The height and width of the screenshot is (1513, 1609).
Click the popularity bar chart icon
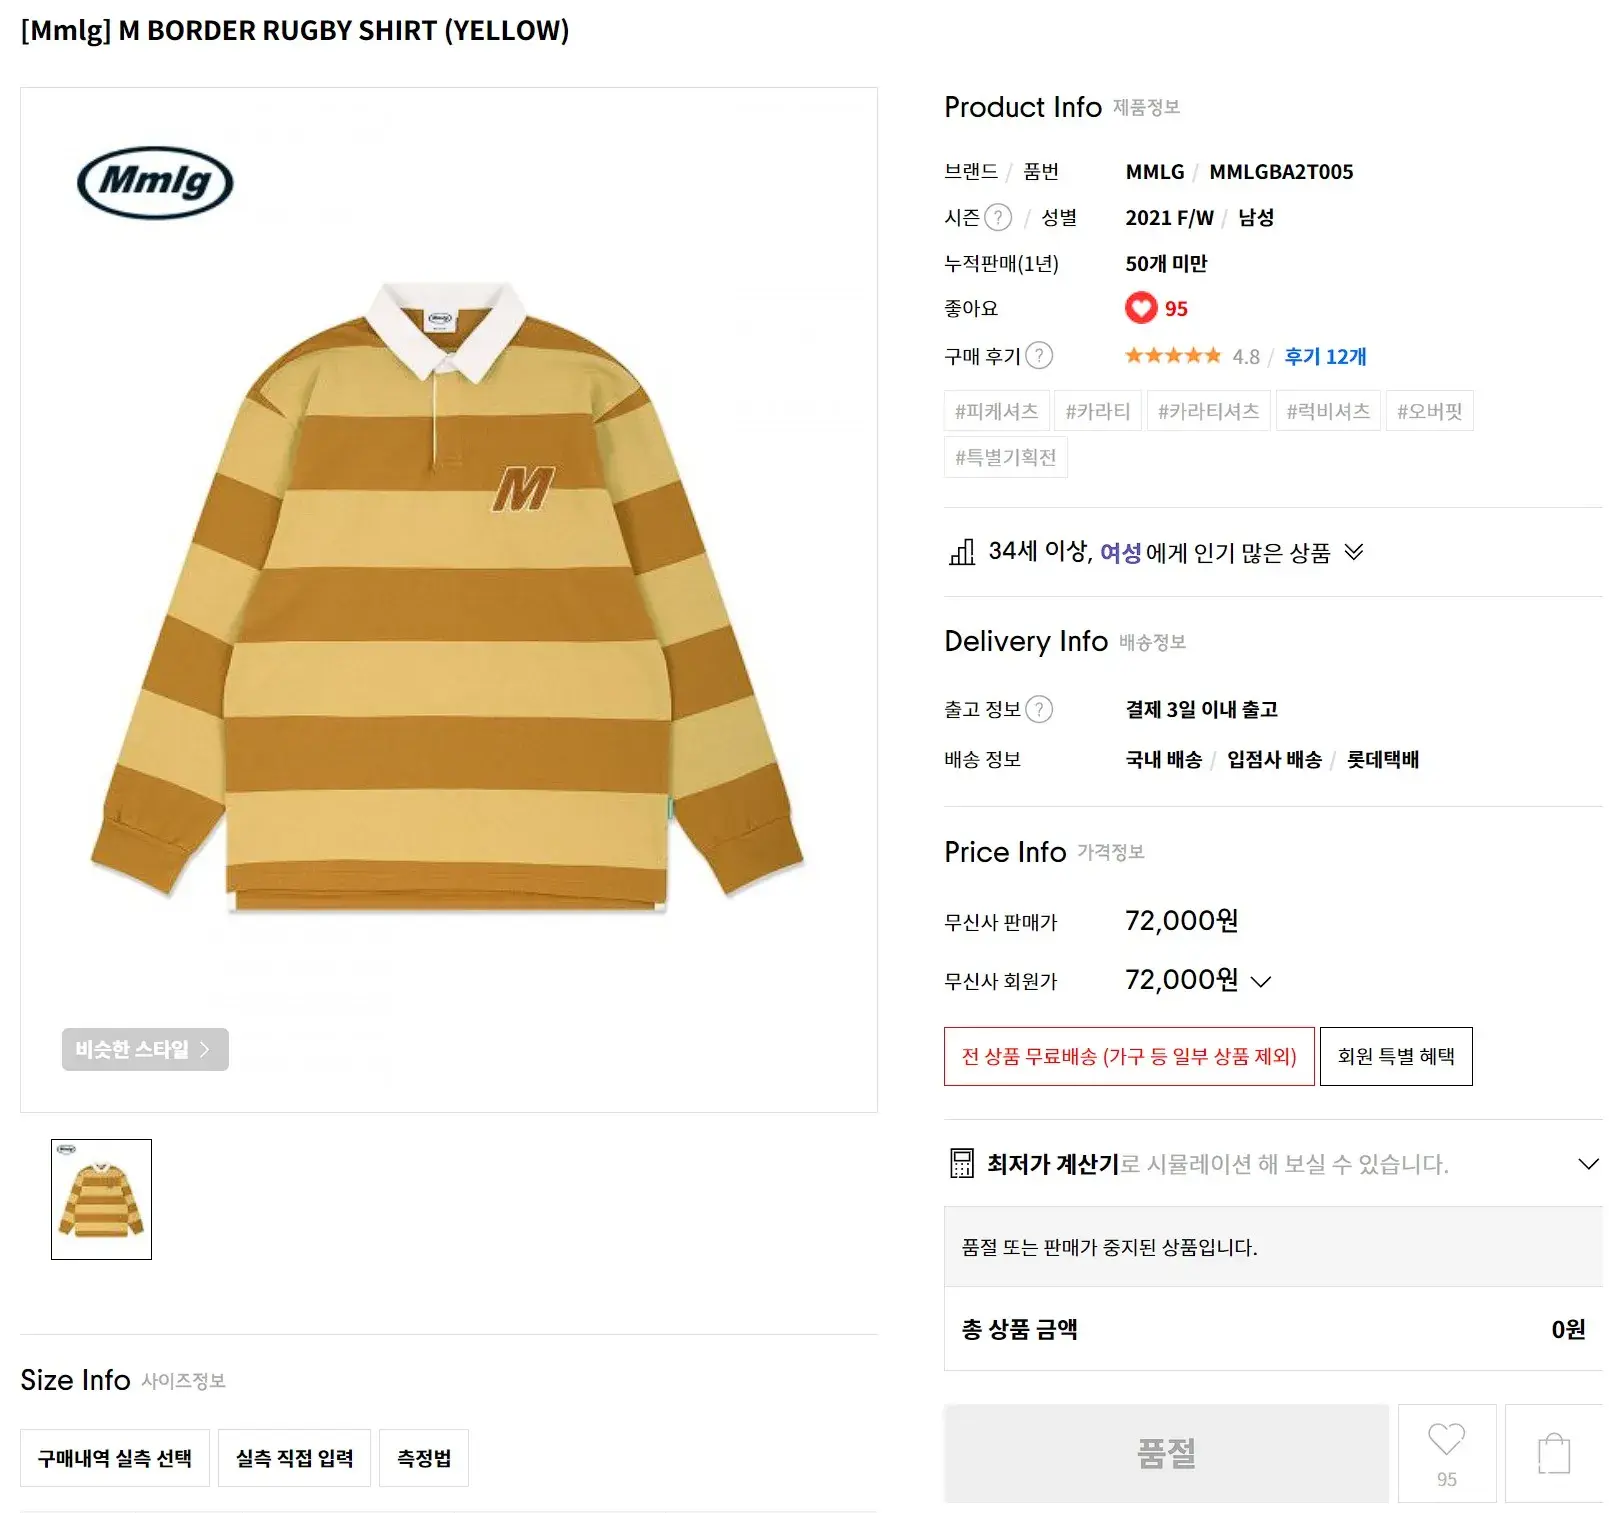click(x=962, y=552)
